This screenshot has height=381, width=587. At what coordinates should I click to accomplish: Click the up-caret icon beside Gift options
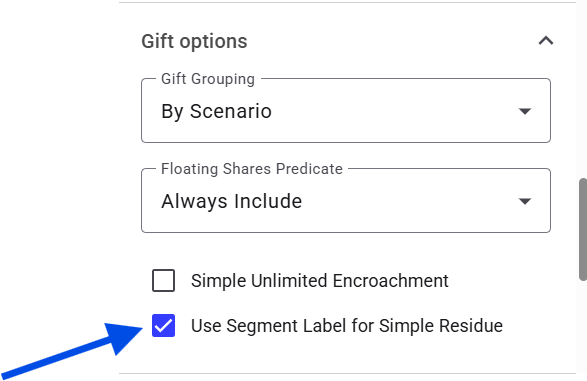pos(546,40)
